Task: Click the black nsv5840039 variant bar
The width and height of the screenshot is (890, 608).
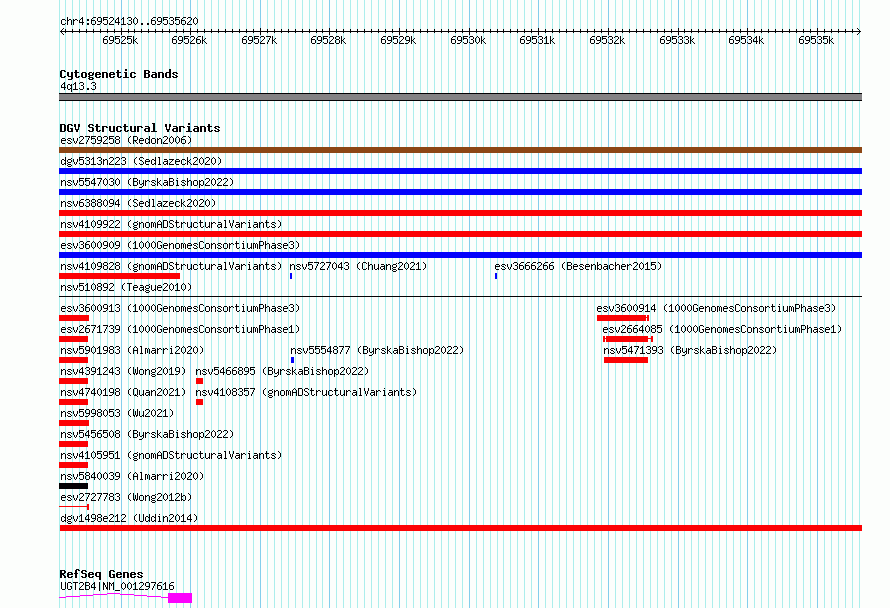Action: tap(74, 486)
